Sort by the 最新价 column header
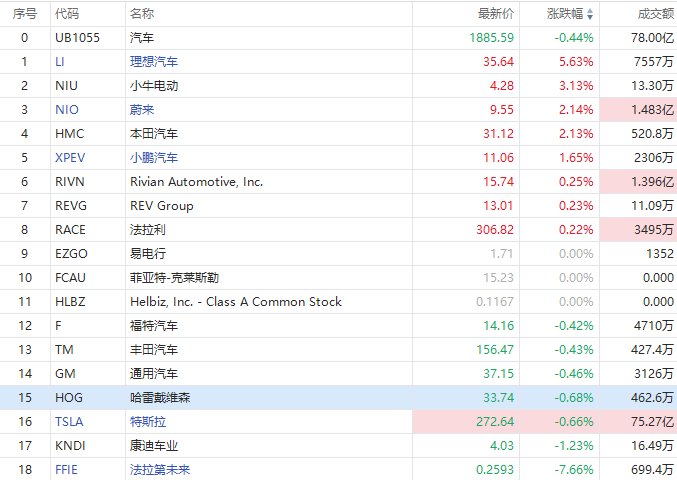677x480 pixels. tap(496, 14)
